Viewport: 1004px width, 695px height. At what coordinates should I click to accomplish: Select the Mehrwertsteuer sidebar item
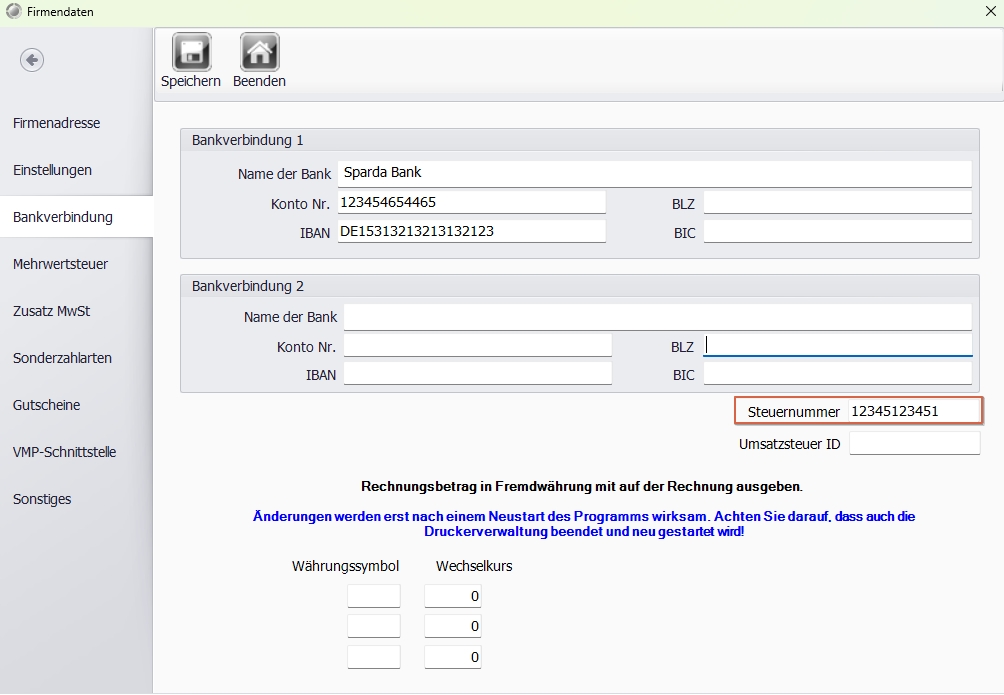click(x=61, y=264)
